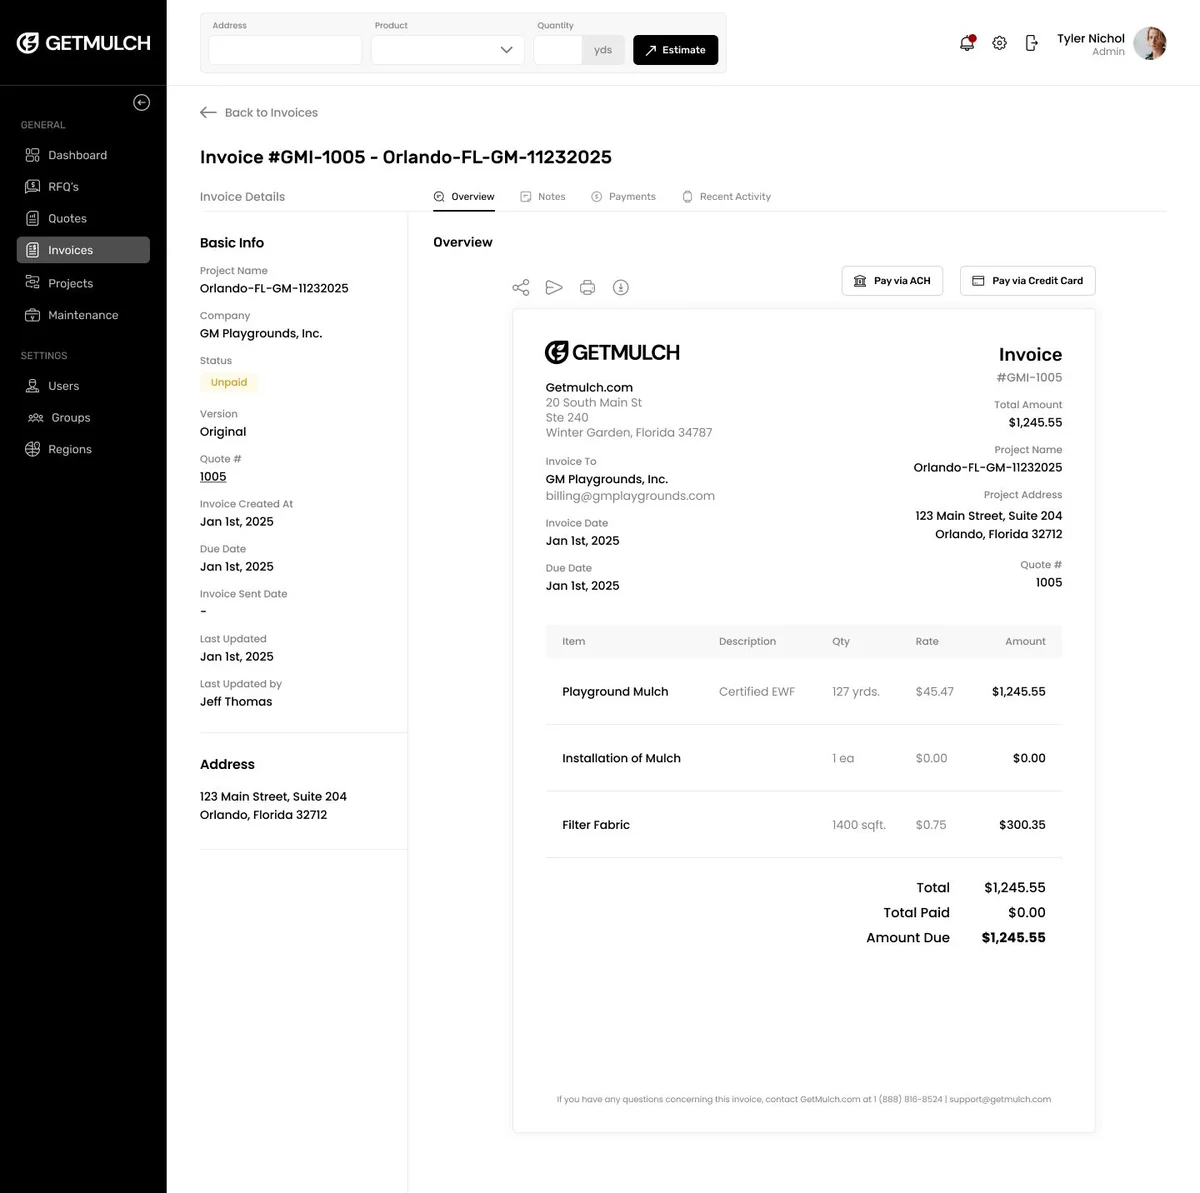Click the Invoices icon in sidebar
The width and height of the screenshot is (1200, 1193).
33,250
